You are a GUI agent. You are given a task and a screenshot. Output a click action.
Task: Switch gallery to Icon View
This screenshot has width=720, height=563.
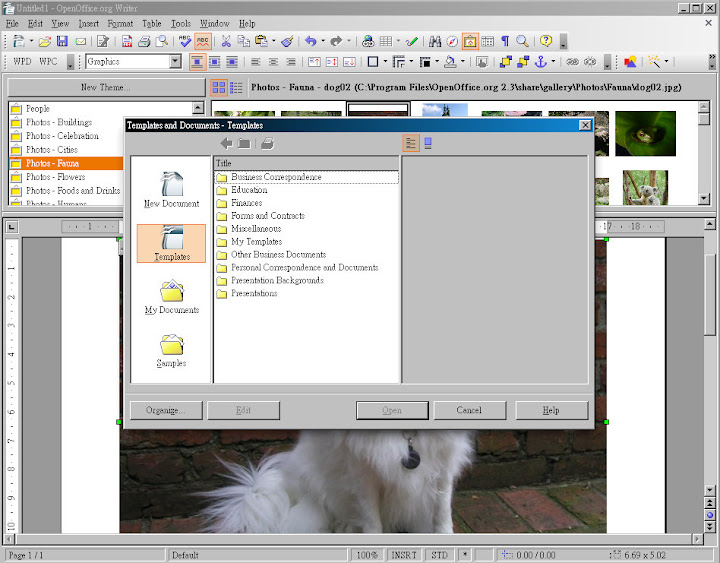coord(219,87)
